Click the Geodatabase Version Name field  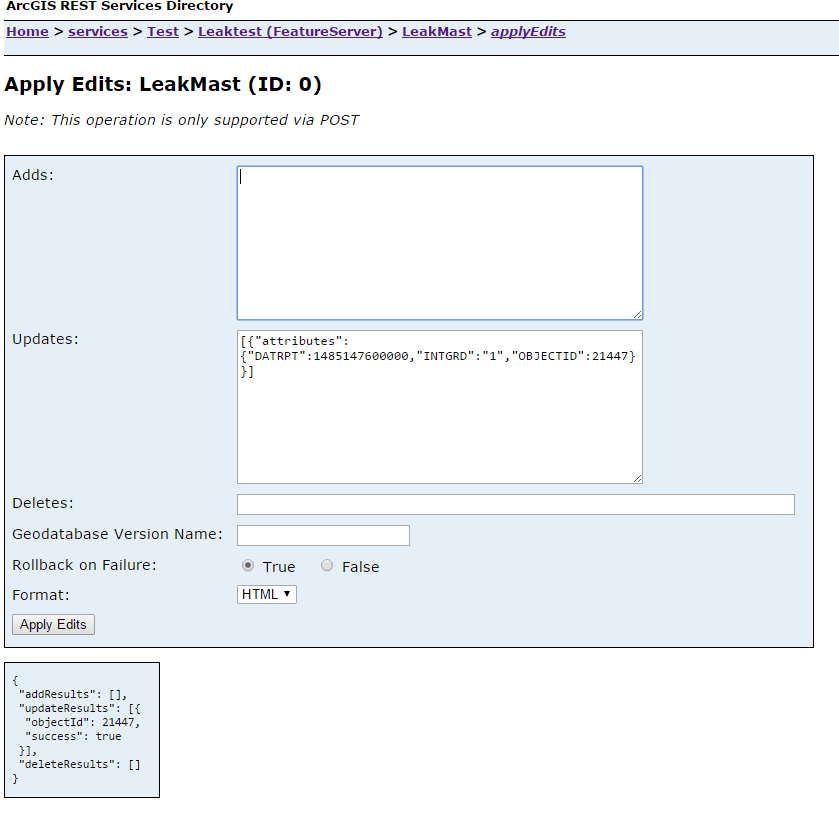tap(323, 535)
